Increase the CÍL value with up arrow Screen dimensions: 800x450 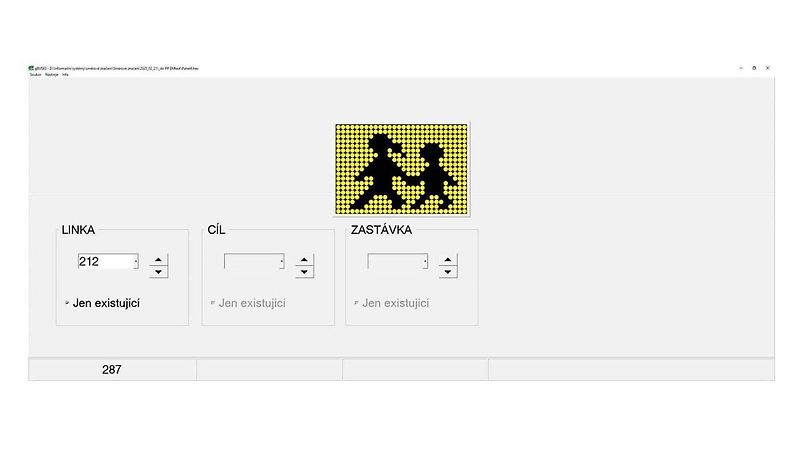pos(305,260)
